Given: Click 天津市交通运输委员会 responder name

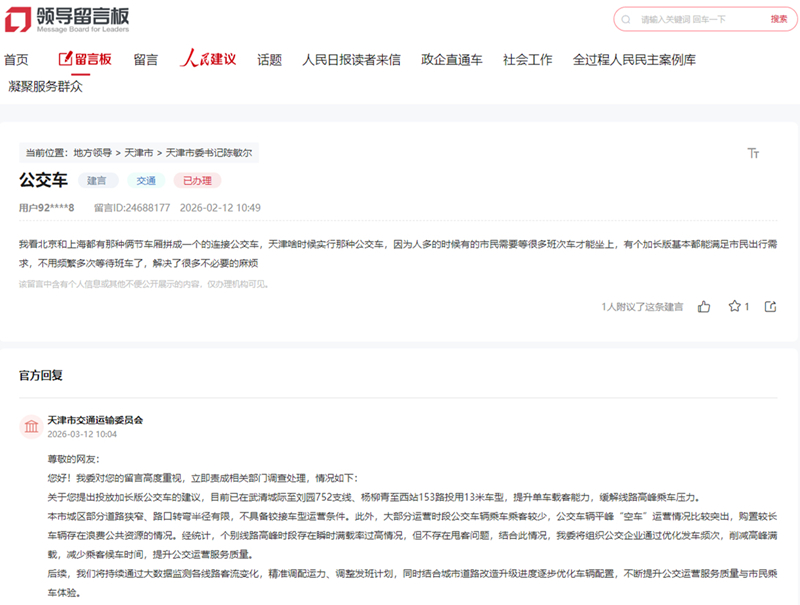Looking at the screenshot, I should tap(95, 420).
